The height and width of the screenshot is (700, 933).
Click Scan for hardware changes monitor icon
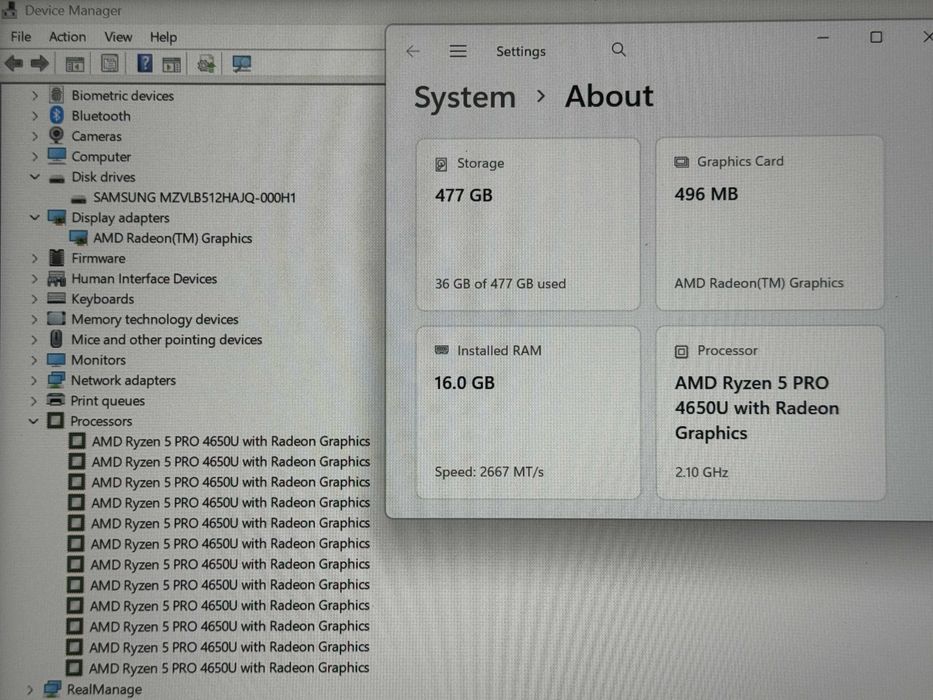[x=242, y=64]
